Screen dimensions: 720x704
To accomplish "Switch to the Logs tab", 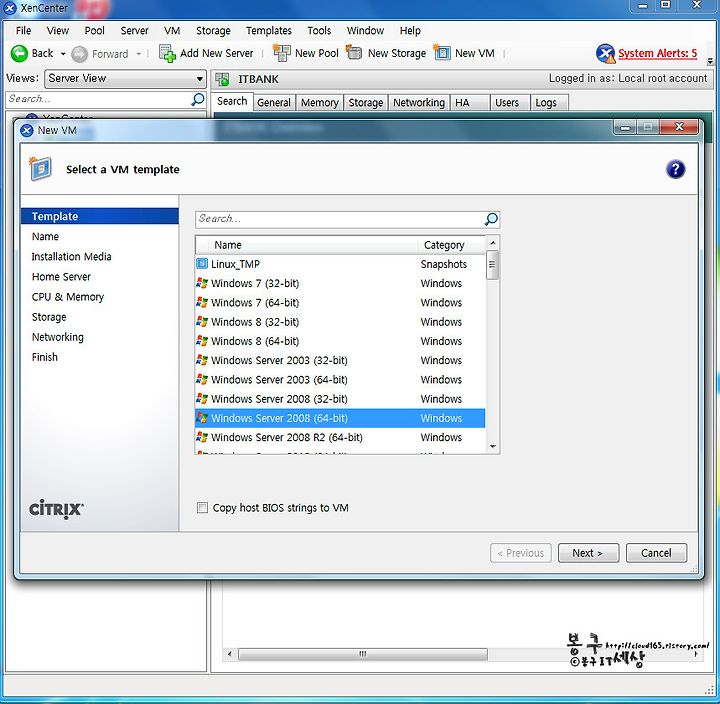I will [549, 102].
